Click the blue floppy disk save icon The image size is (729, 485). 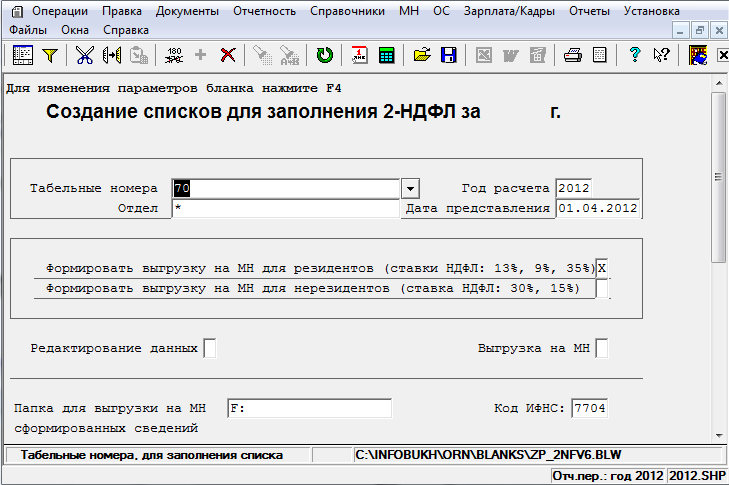point(449,56)
